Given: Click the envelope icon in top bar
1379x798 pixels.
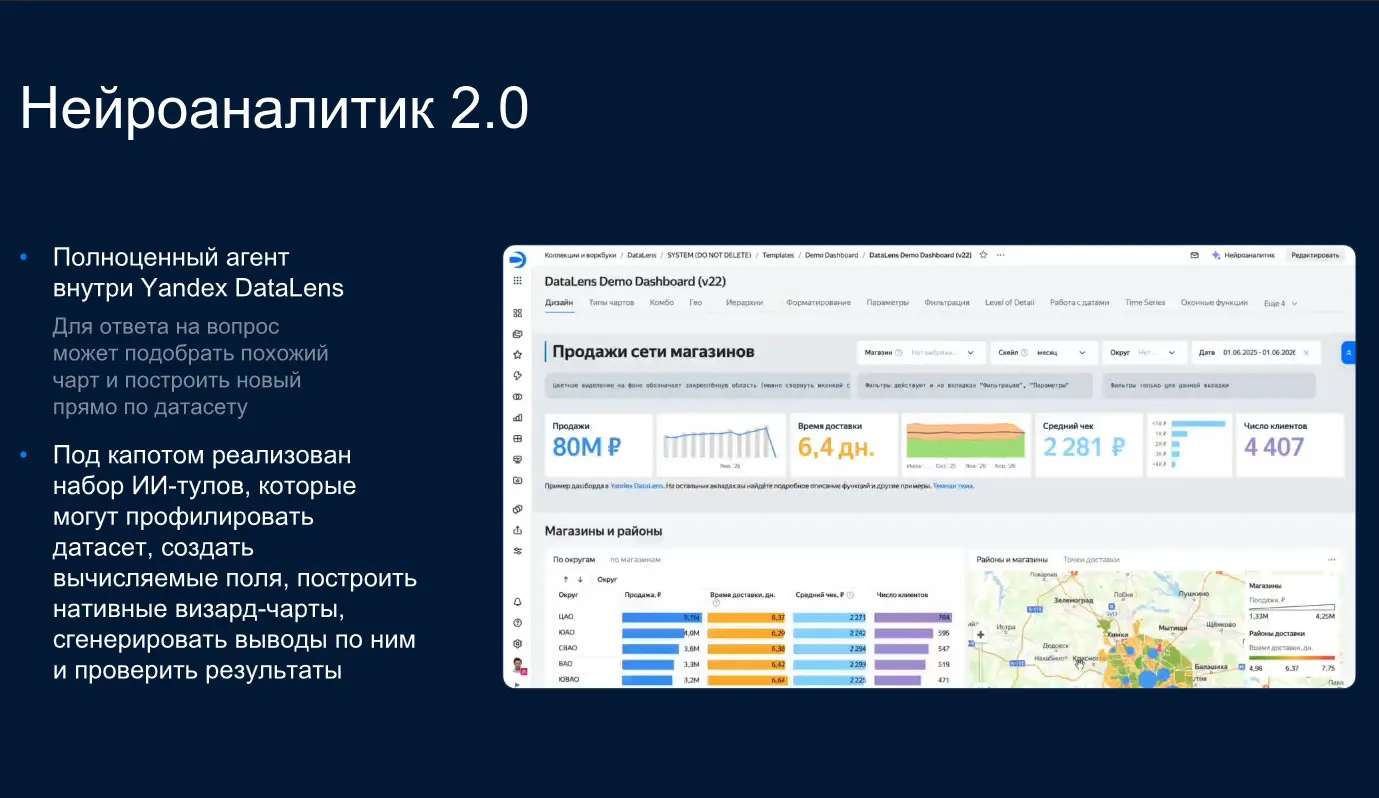Looking at the screenshot, I should [x=1194, y=255].
